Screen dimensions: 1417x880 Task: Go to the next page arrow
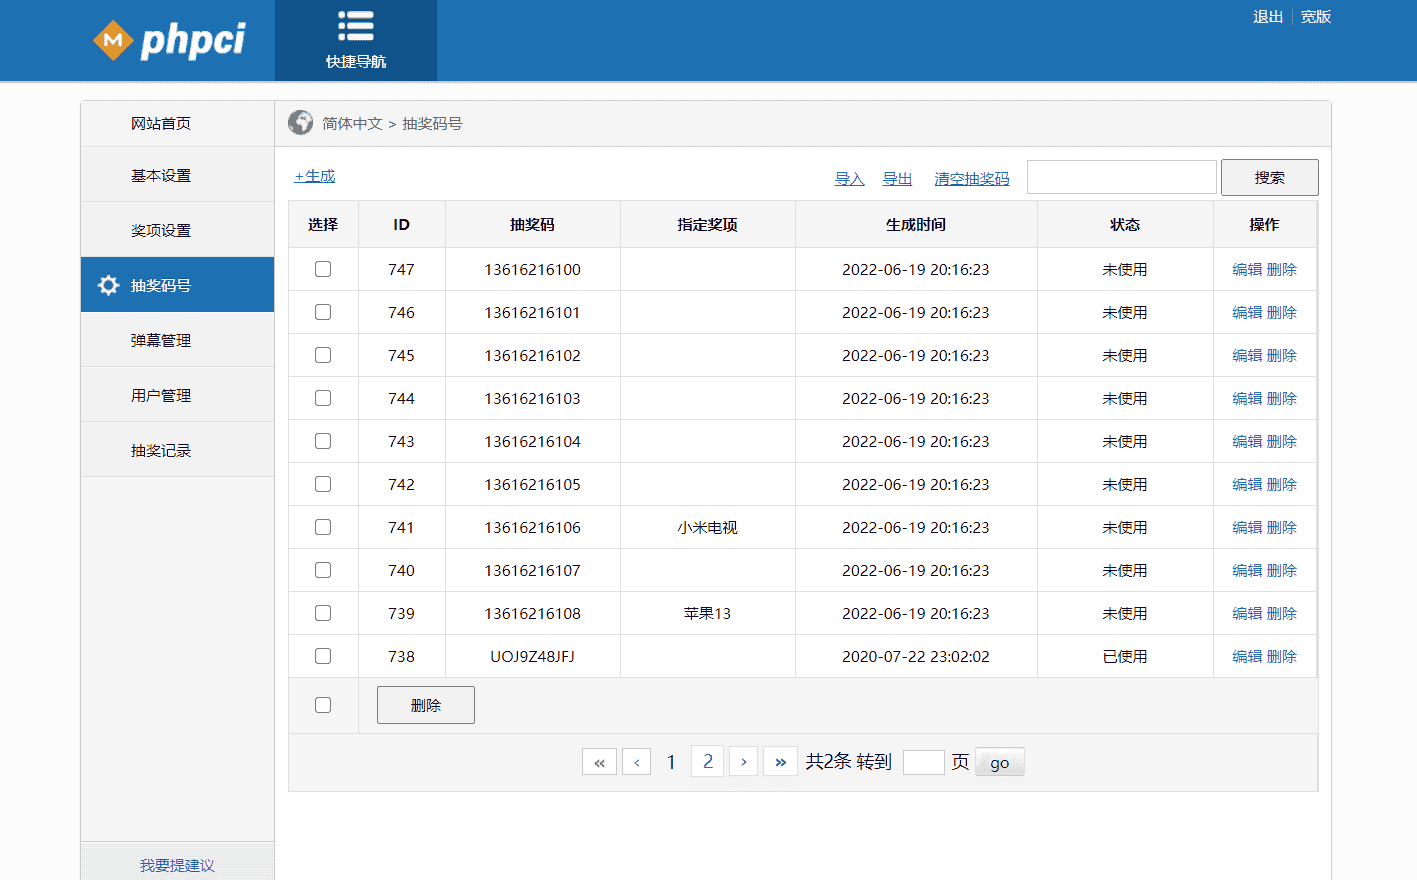coord(743,762)
